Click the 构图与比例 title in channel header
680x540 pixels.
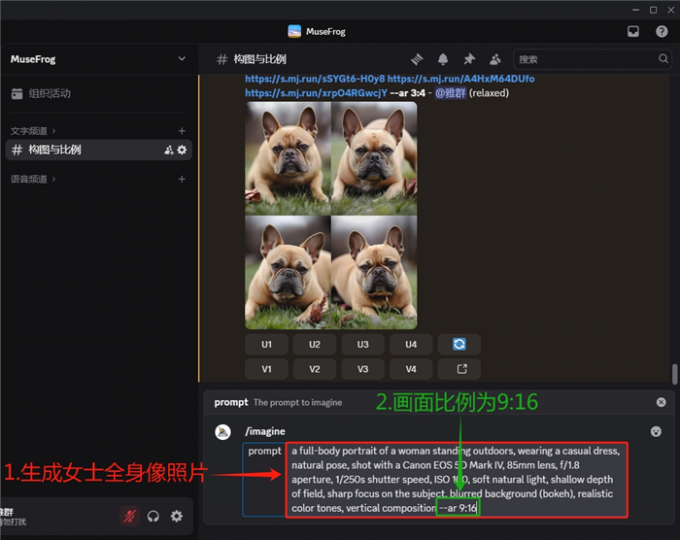pos(260,59)
